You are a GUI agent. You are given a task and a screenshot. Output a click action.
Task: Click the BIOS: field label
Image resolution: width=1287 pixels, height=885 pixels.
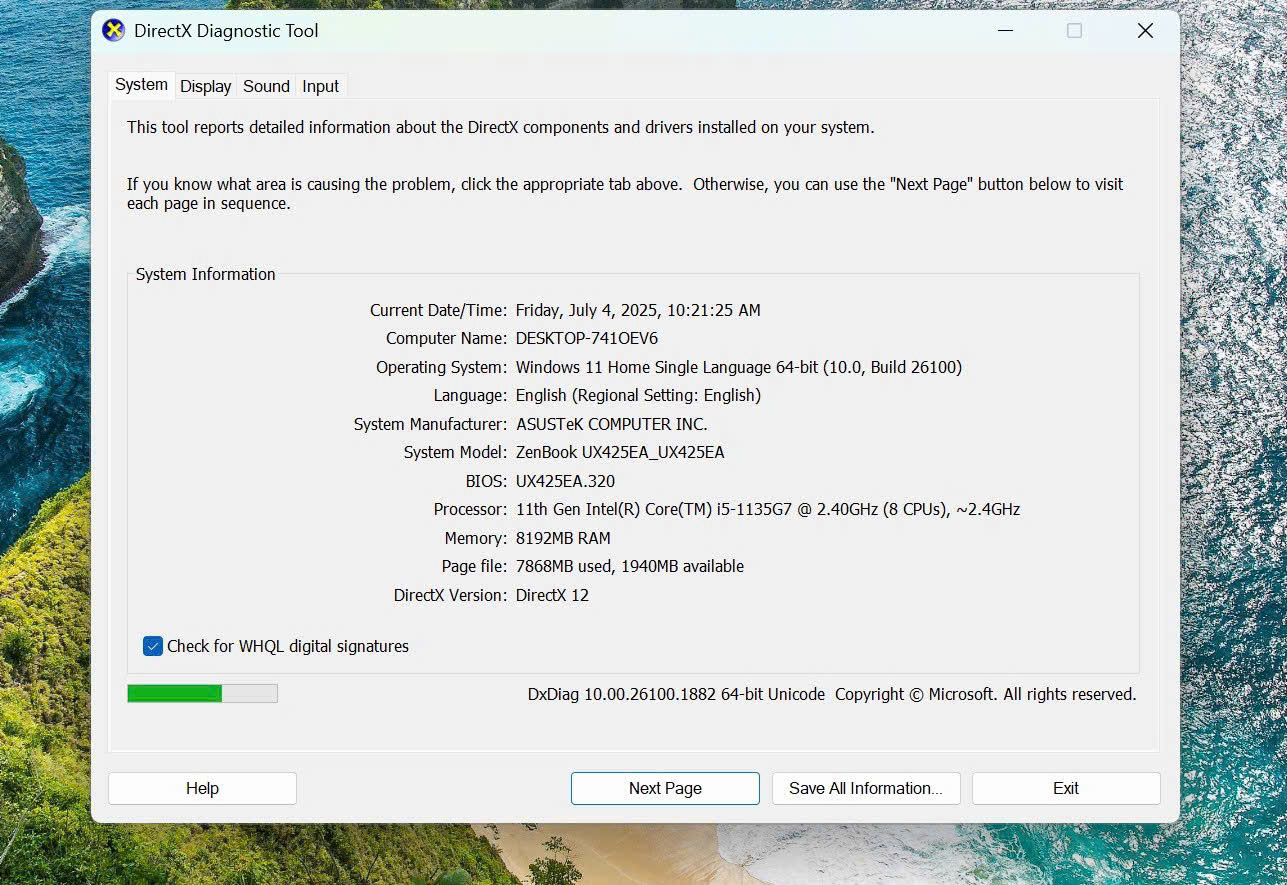point(486,481)
